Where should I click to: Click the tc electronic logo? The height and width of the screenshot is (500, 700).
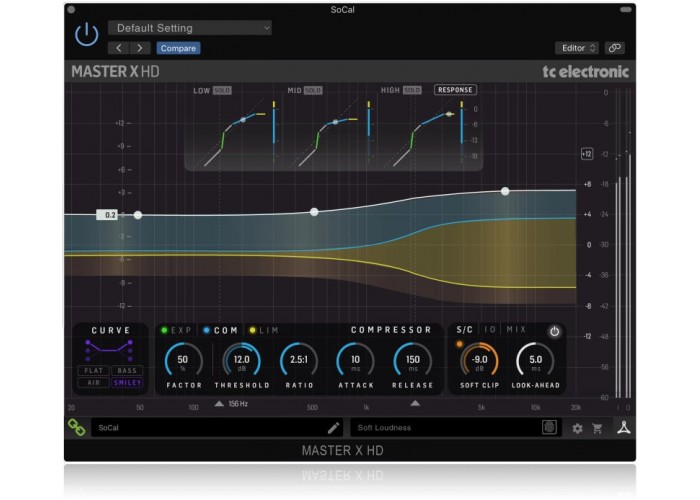point(585,71)
